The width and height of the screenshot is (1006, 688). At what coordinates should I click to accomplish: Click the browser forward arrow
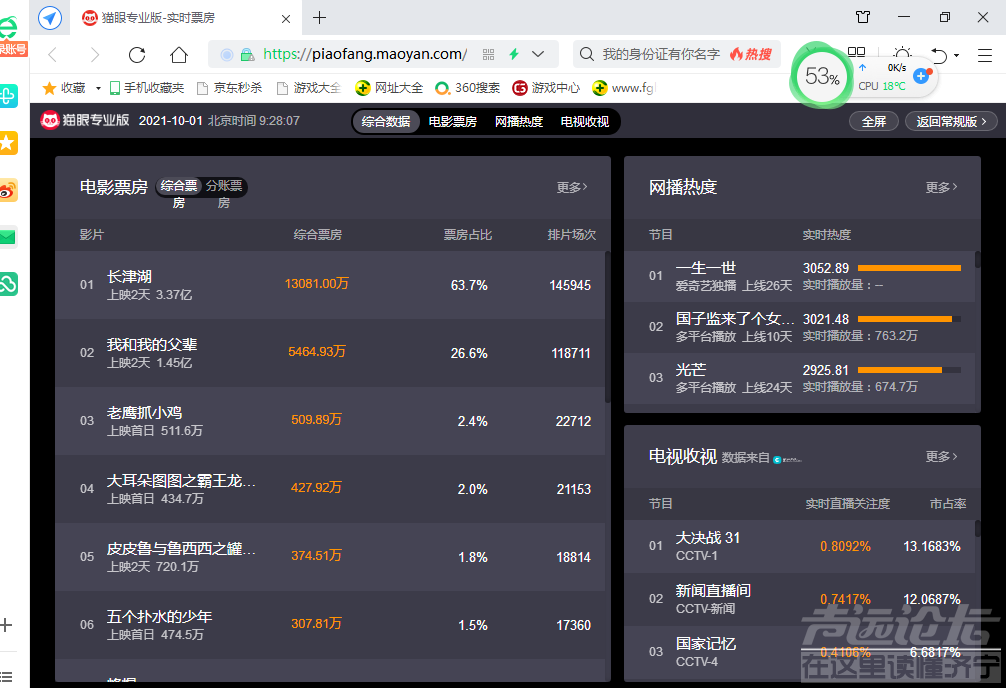pyautogui.click(x=94, y=55)
